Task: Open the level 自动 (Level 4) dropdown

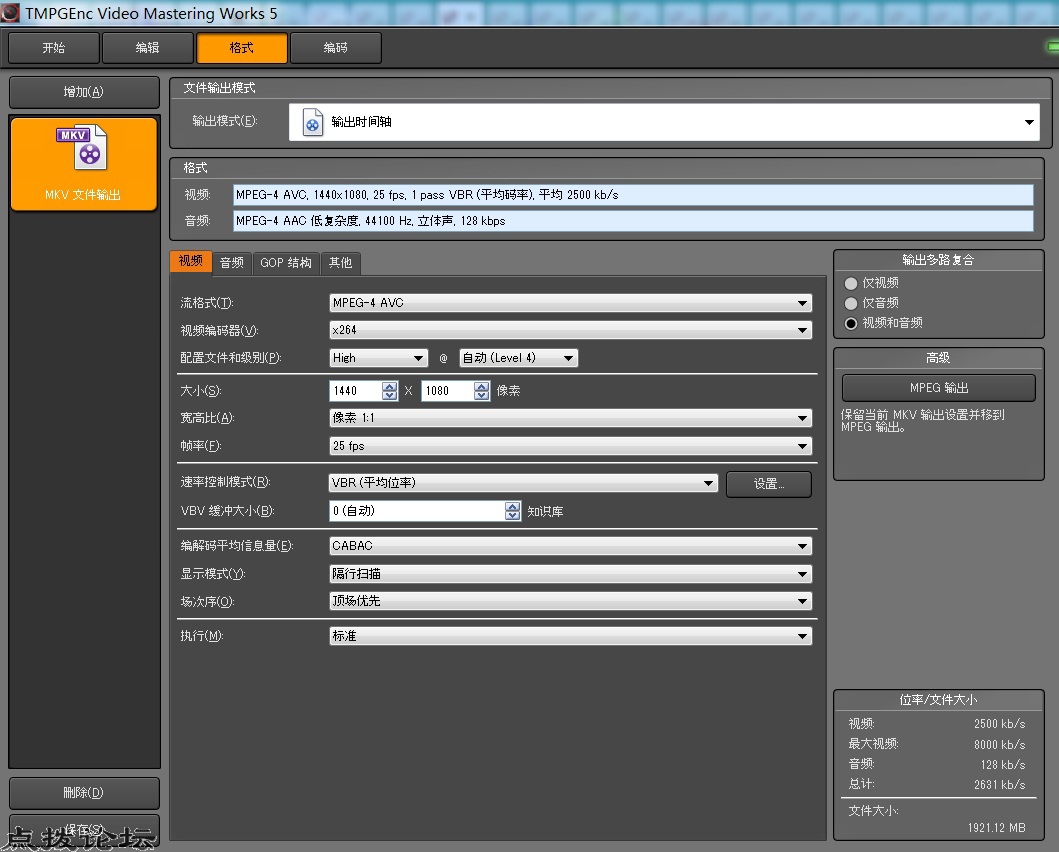Action: click(x=518, y=358)
